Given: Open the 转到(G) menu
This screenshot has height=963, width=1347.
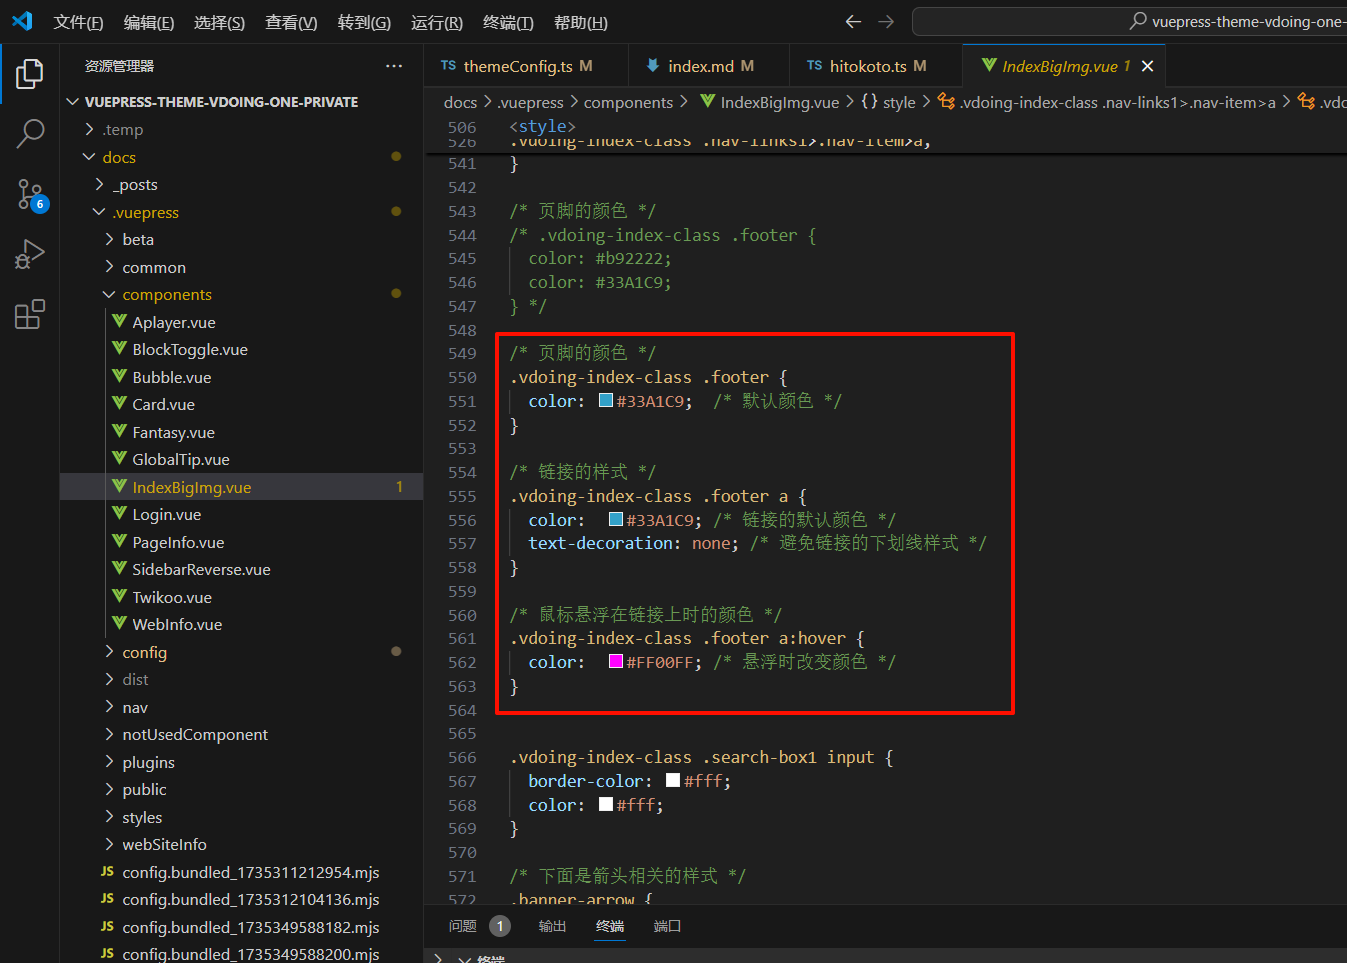Looking at the screenshot, I should [364, 22].
